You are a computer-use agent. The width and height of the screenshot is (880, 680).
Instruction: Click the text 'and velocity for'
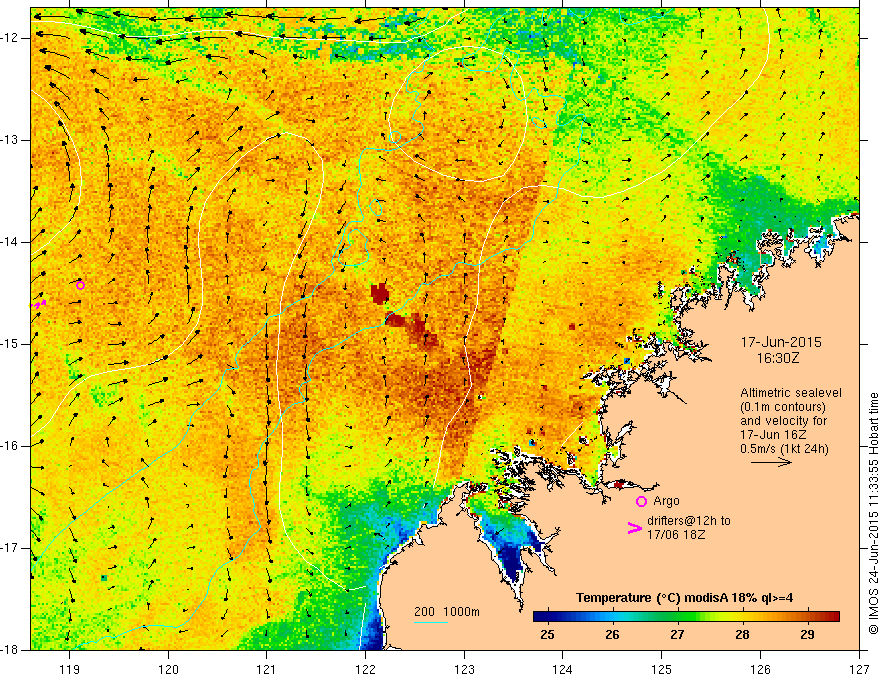783,421
